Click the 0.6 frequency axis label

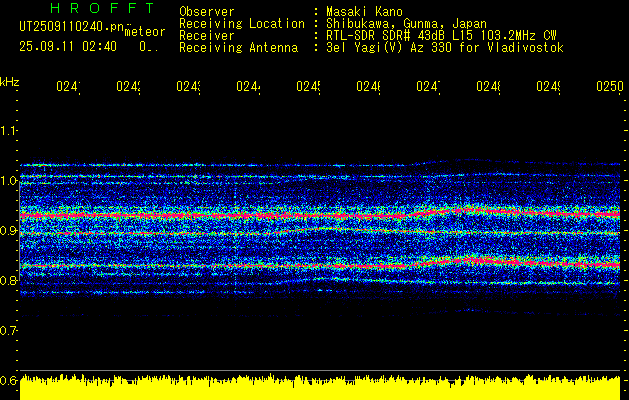[x=8, y=380]
